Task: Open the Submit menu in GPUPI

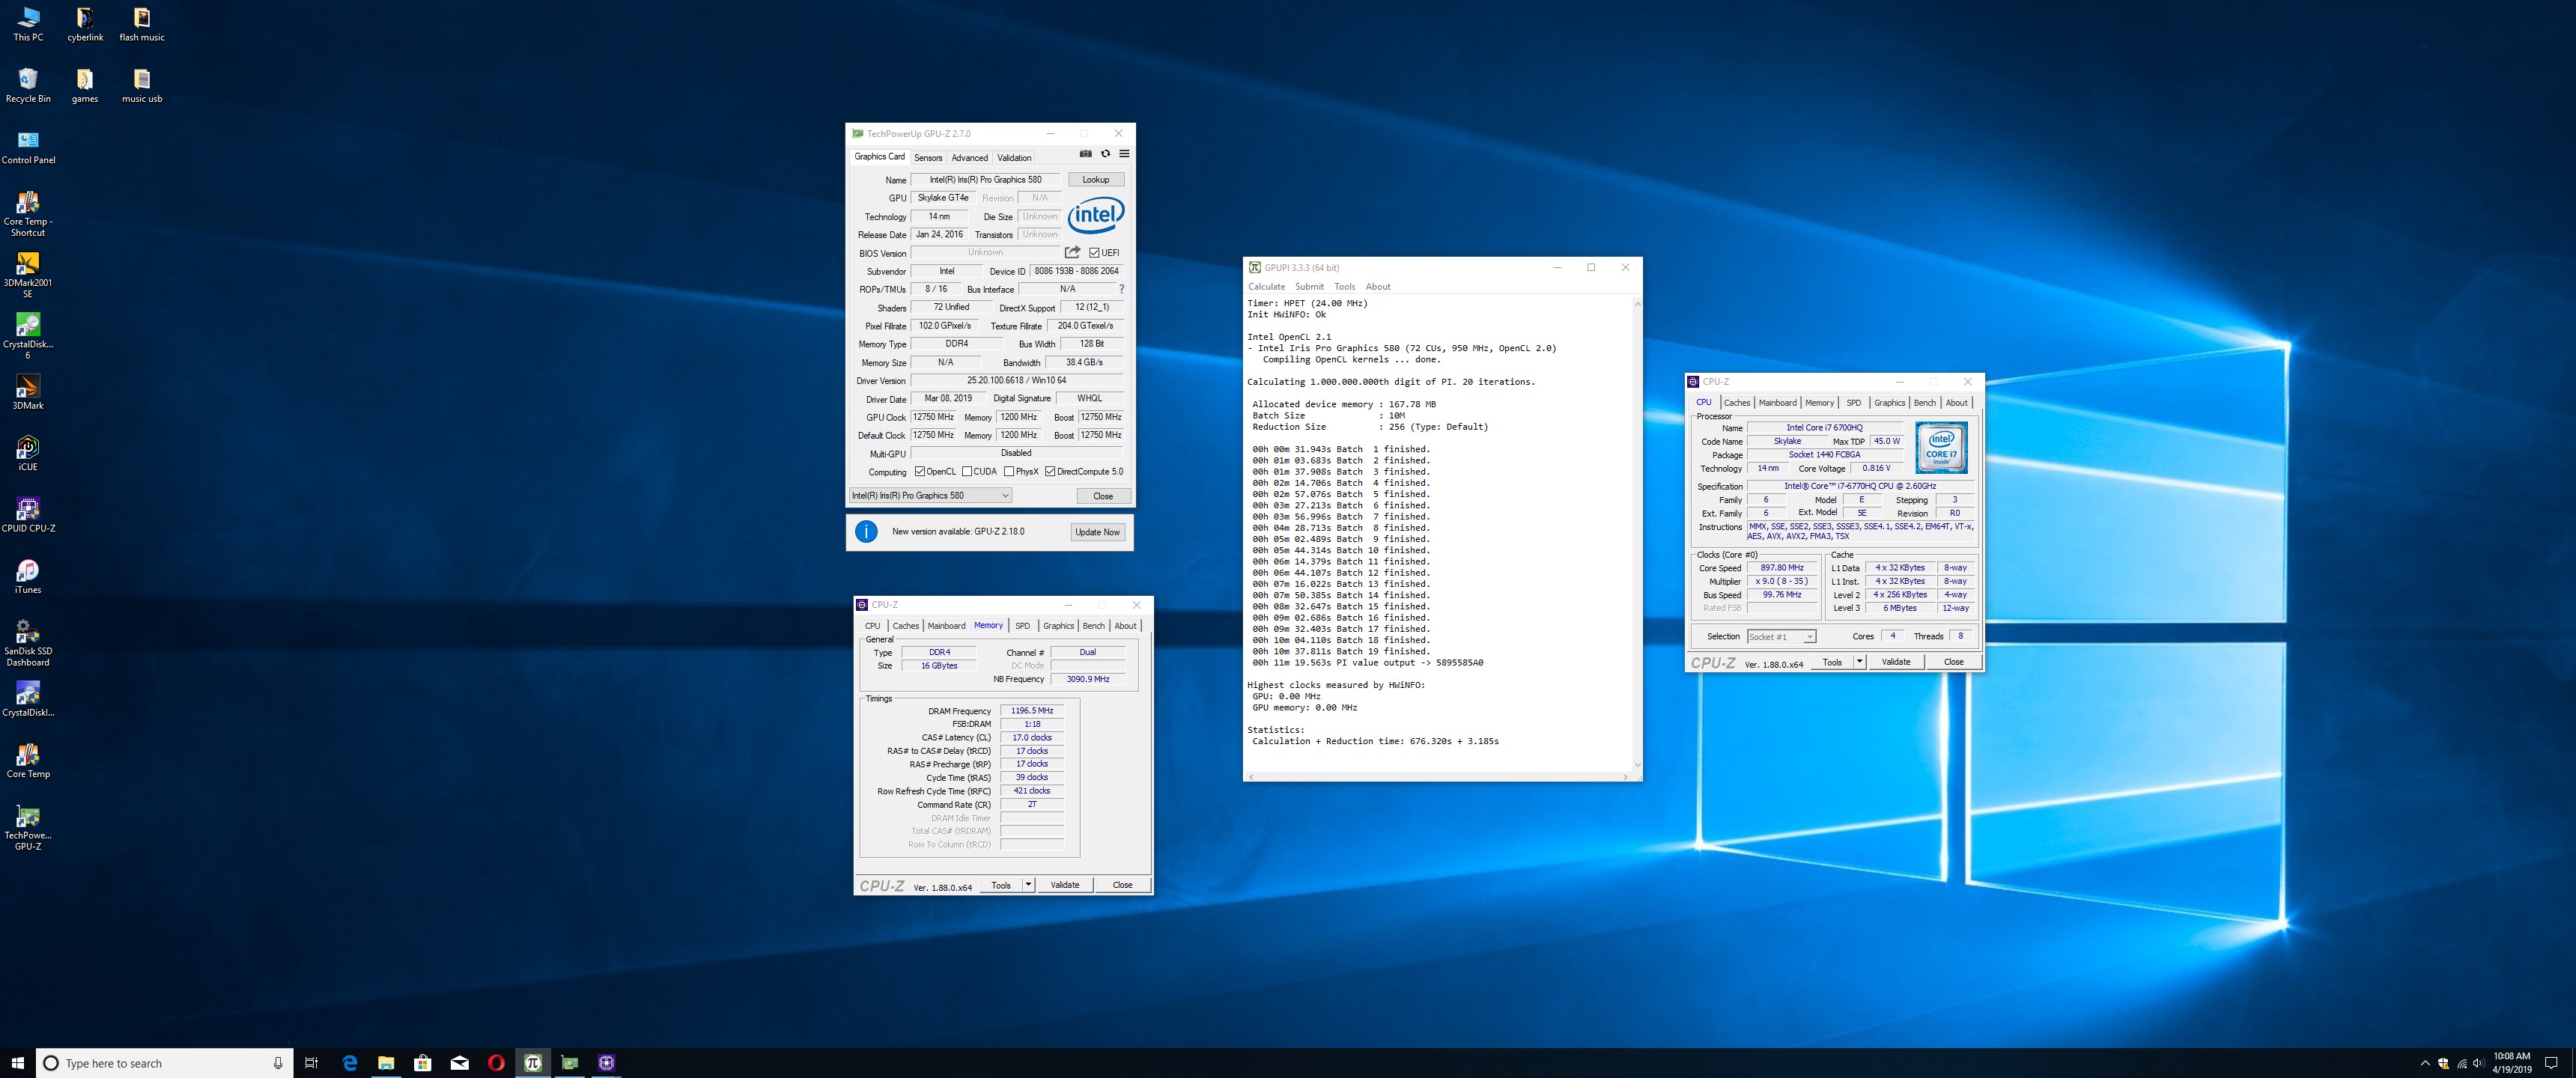Action: point(1309,287)
